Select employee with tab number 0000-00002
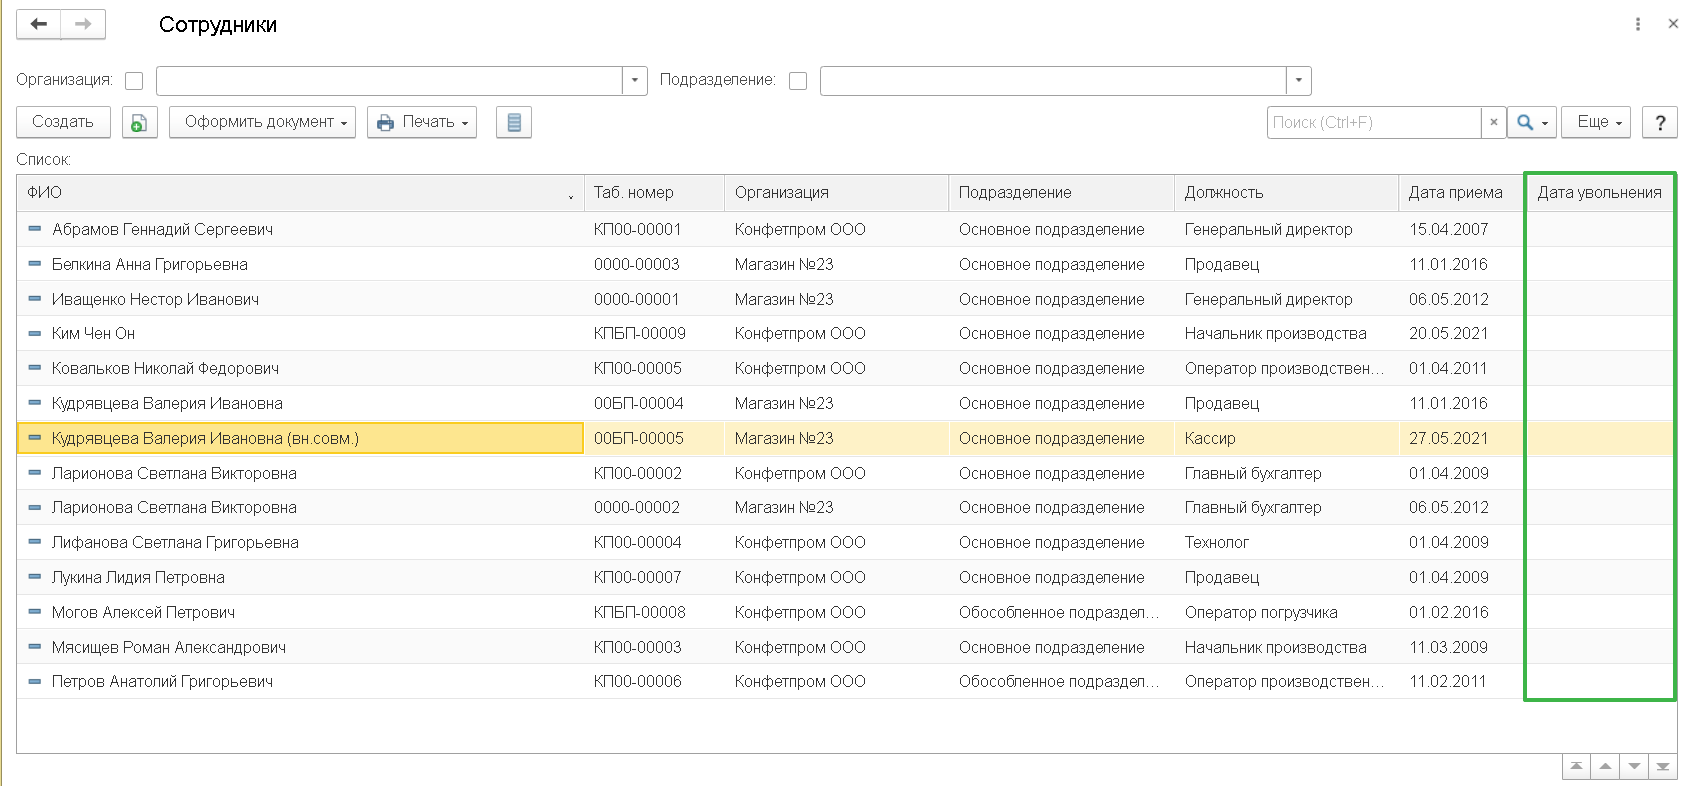Image resolution: width=1701 pixels, height=786 pixels. tap(845, 507)
